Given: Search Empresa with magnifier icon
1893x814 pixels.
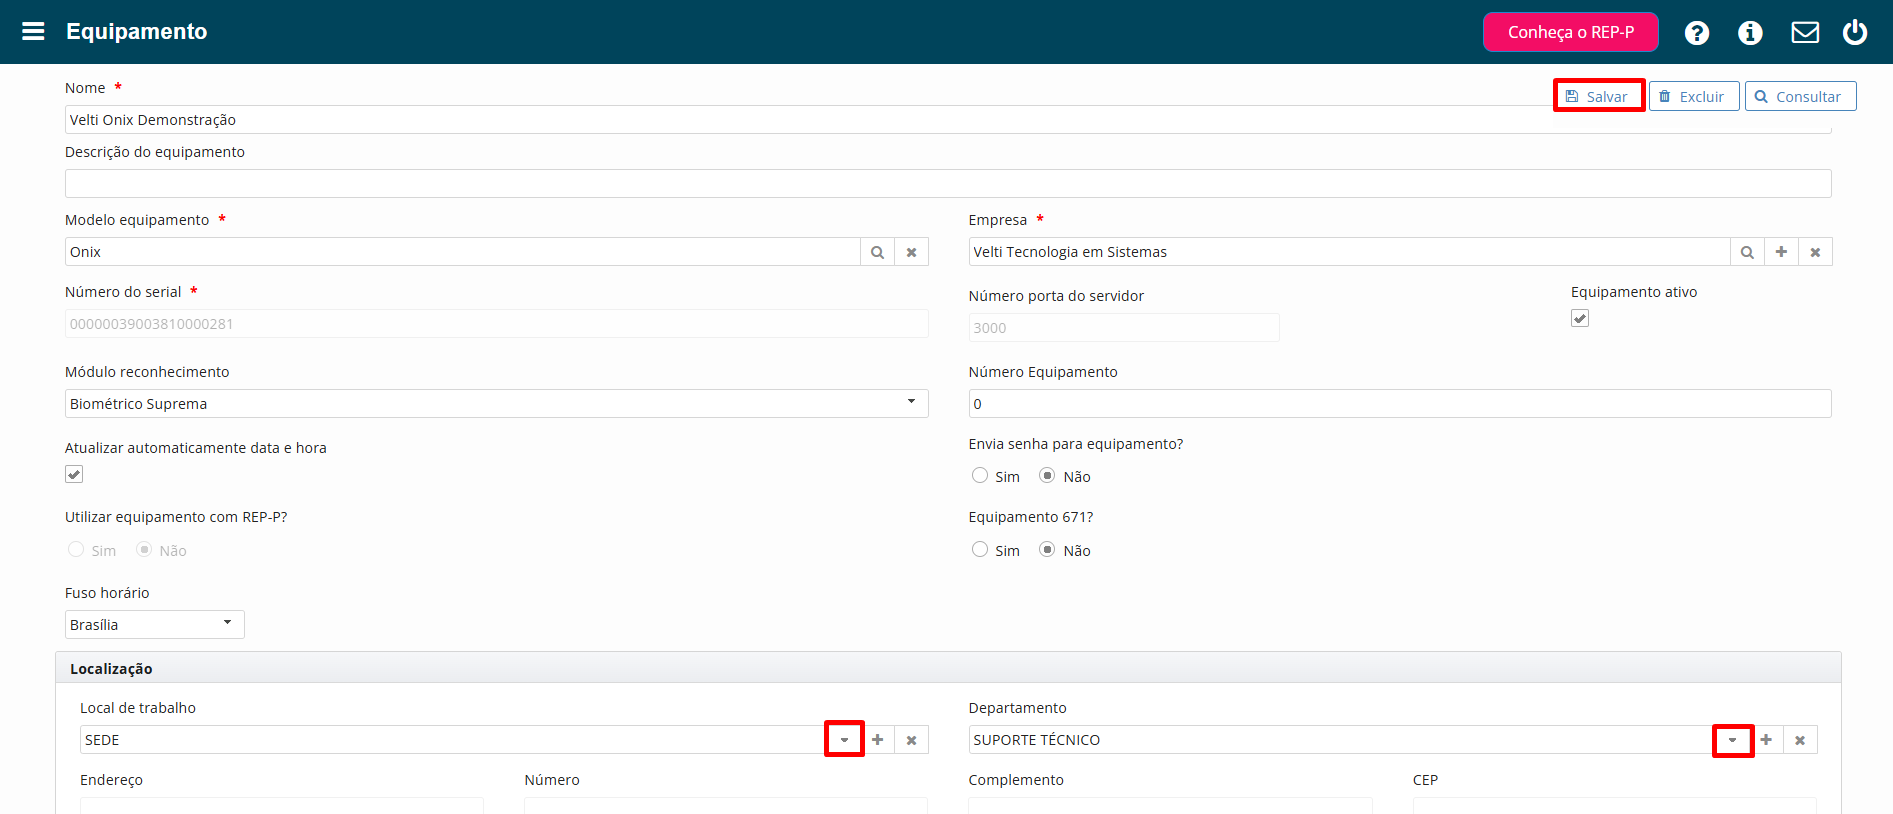Looking at the screenshot, I should pos(1747,252).
